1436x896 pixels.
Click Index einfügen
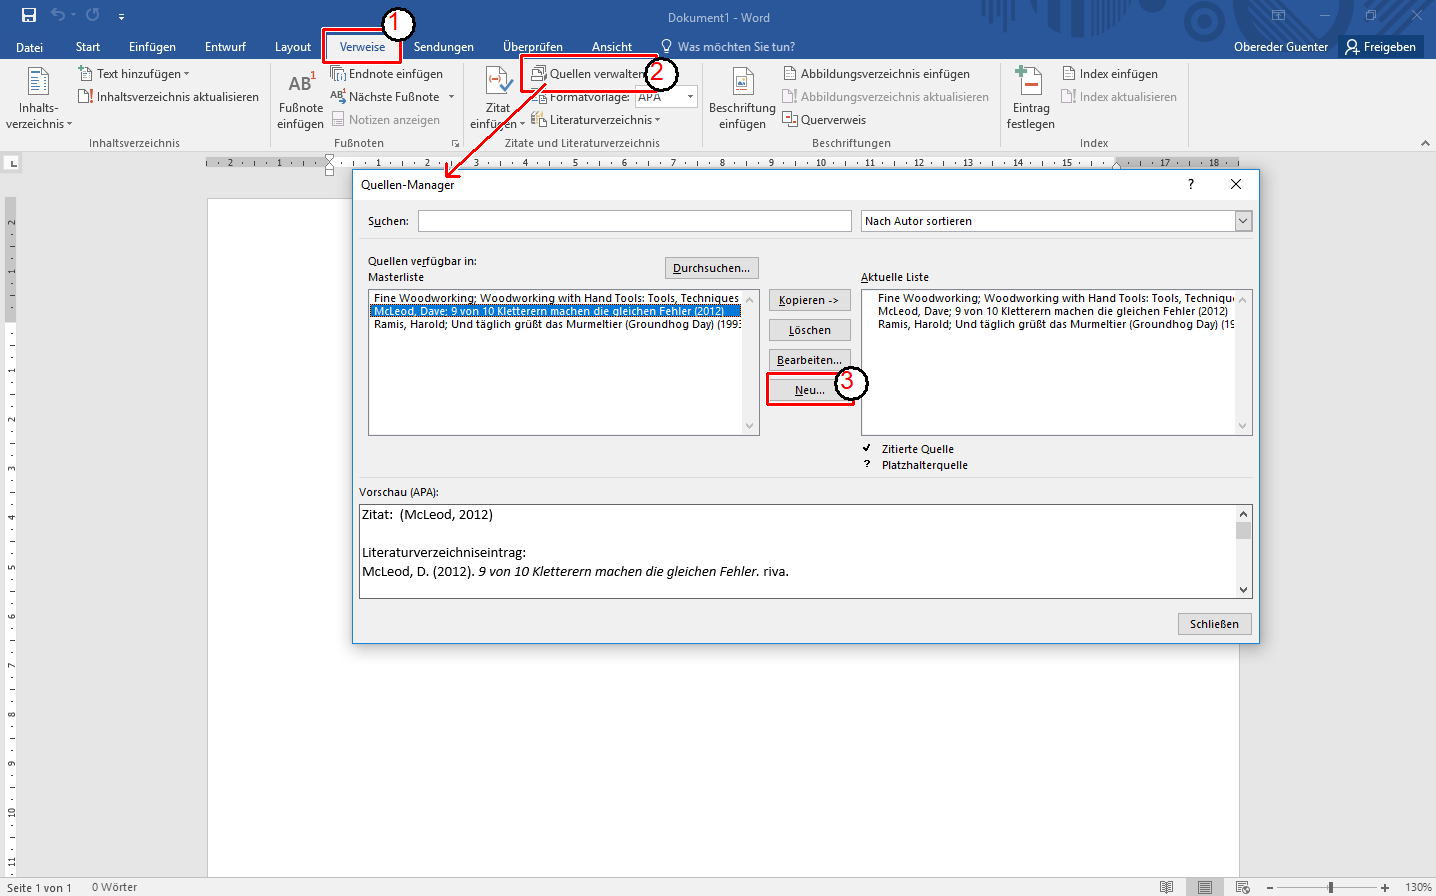pyautogui.click(x=1109, y=74)
